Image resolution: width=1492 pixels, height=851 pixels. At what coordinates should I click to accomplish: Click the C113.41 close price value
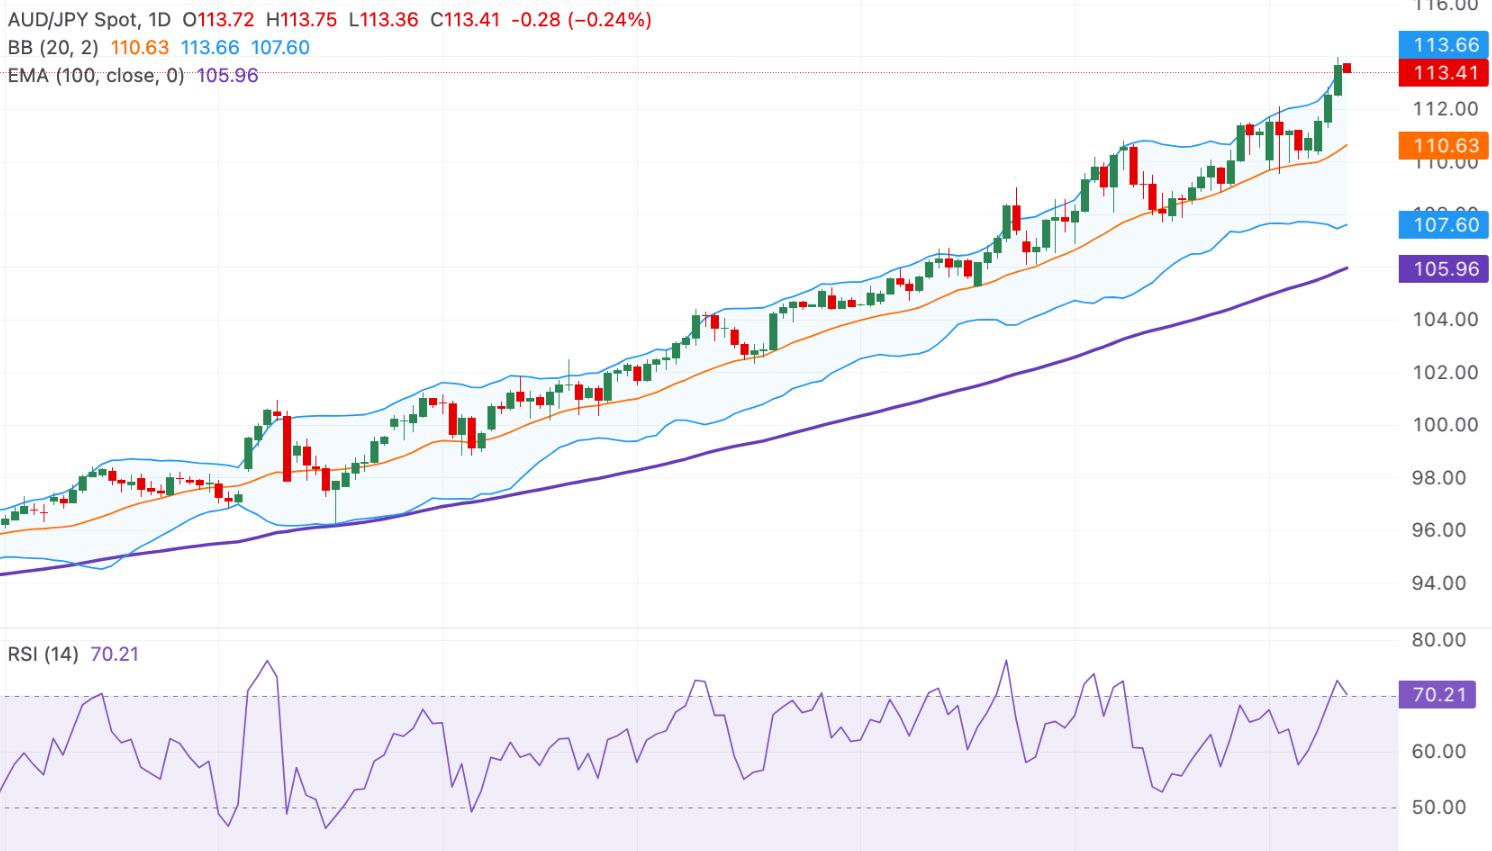coord(465,20)
